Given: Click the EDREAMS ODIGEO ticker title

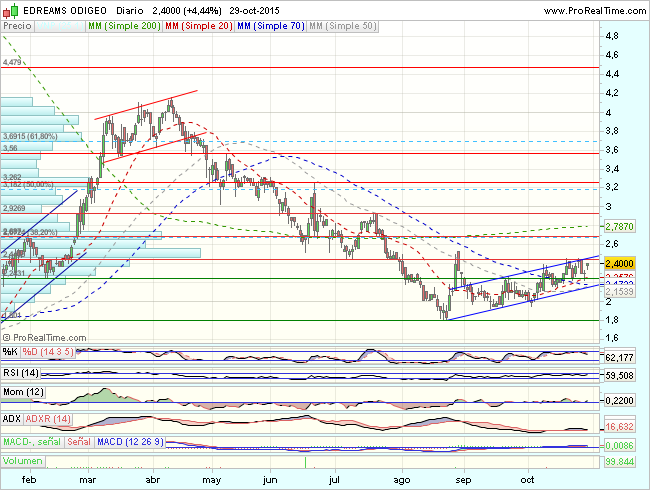Looking at the screenshot, I should coord(65,9).
